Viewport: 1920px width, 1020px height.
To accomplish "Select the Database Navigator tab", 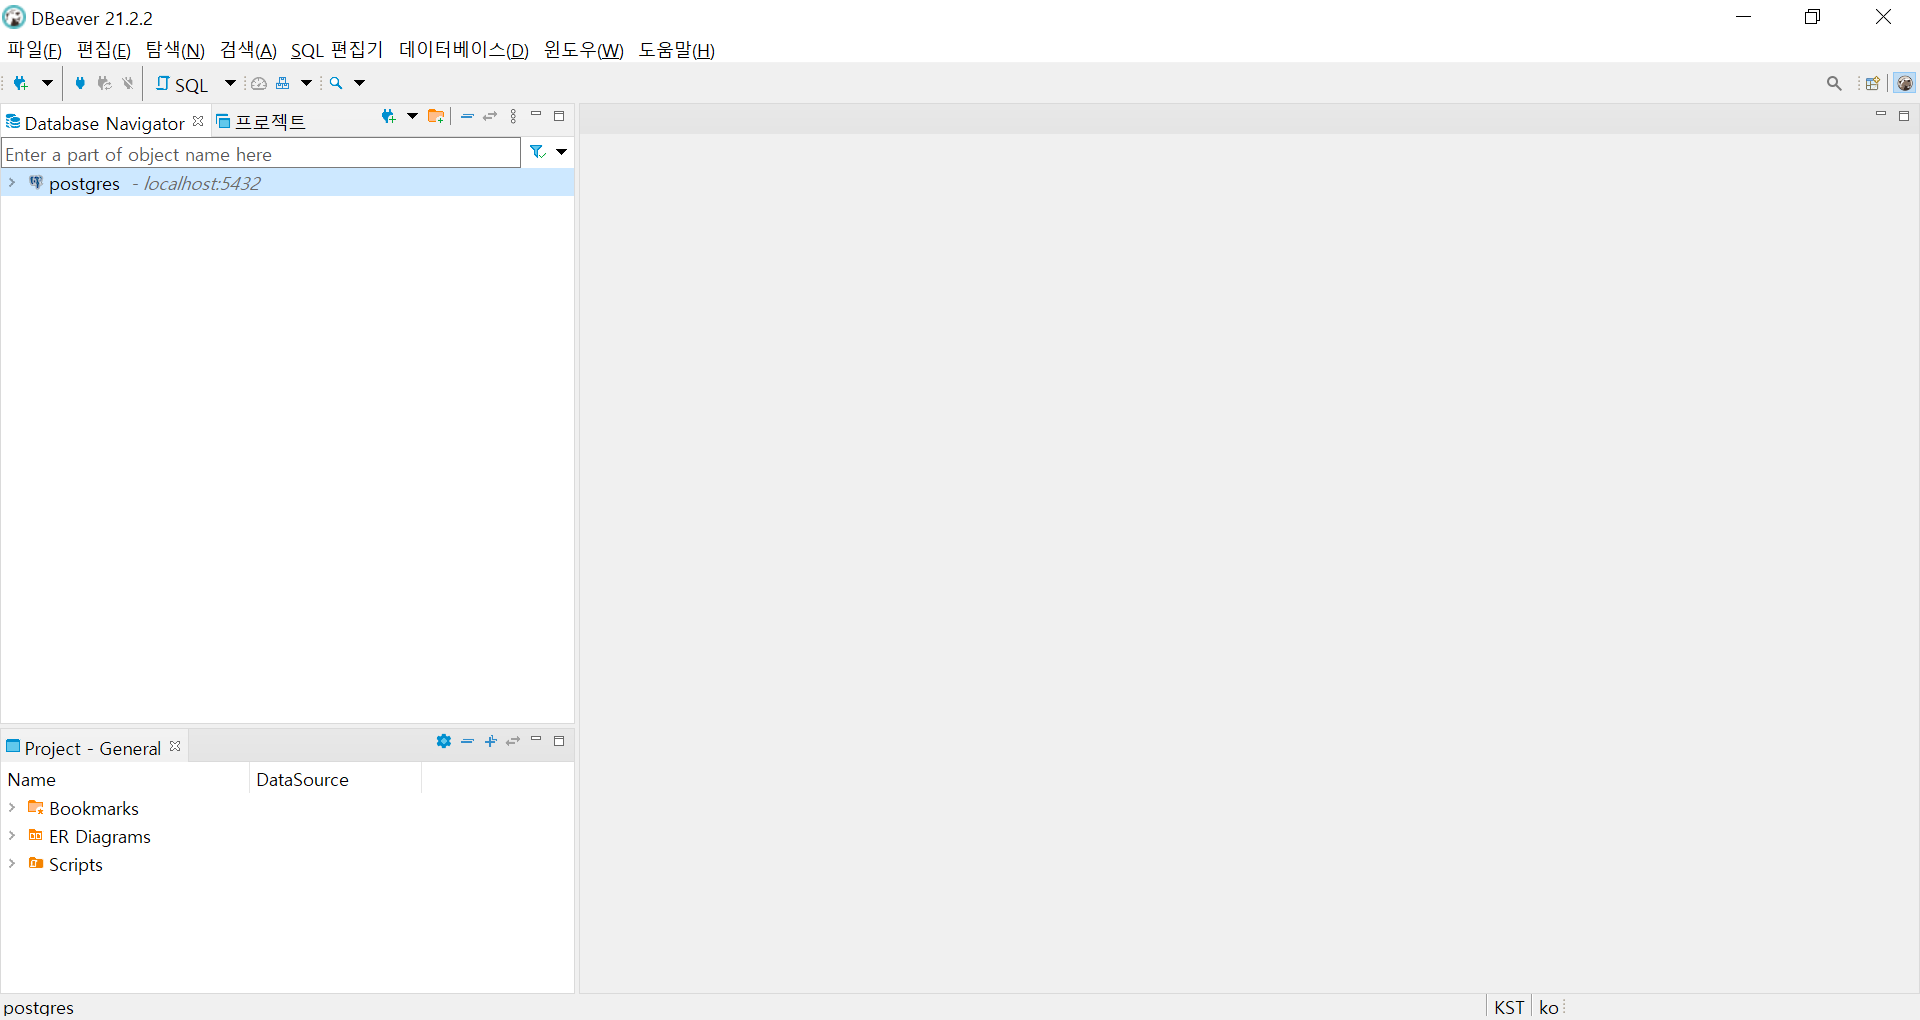I will (x=104, y=123).
